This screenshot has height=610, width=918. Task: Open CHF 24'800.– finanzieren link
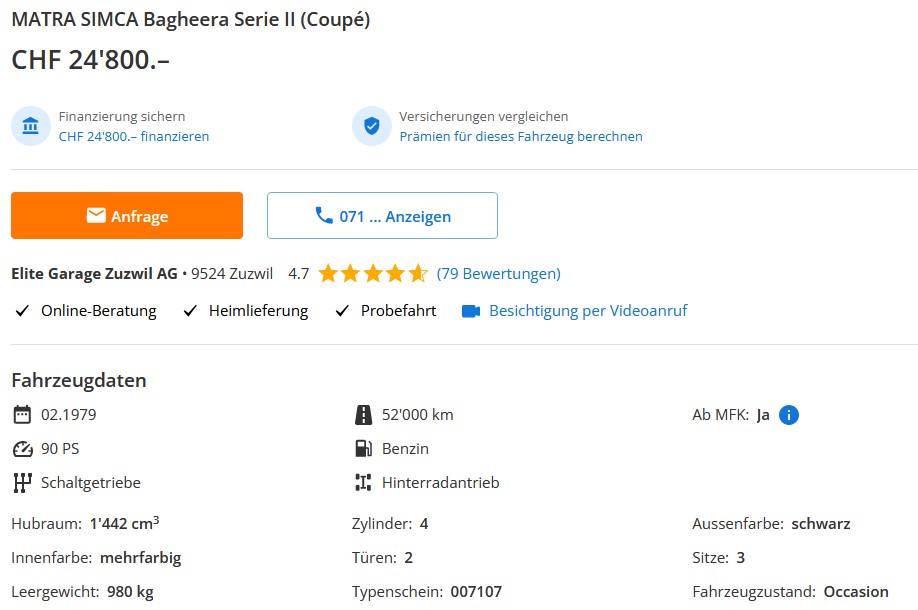(x=133, y=136)
